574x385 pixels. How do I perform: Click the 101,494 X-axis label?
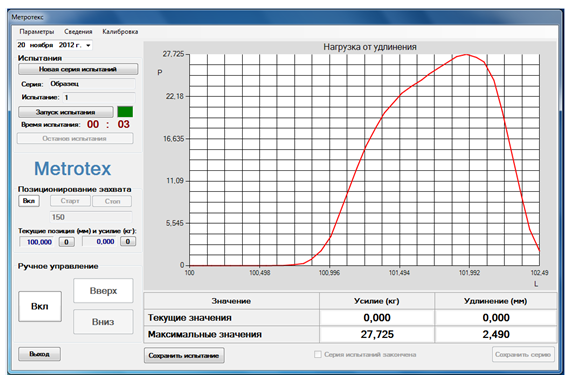[399, 273]
